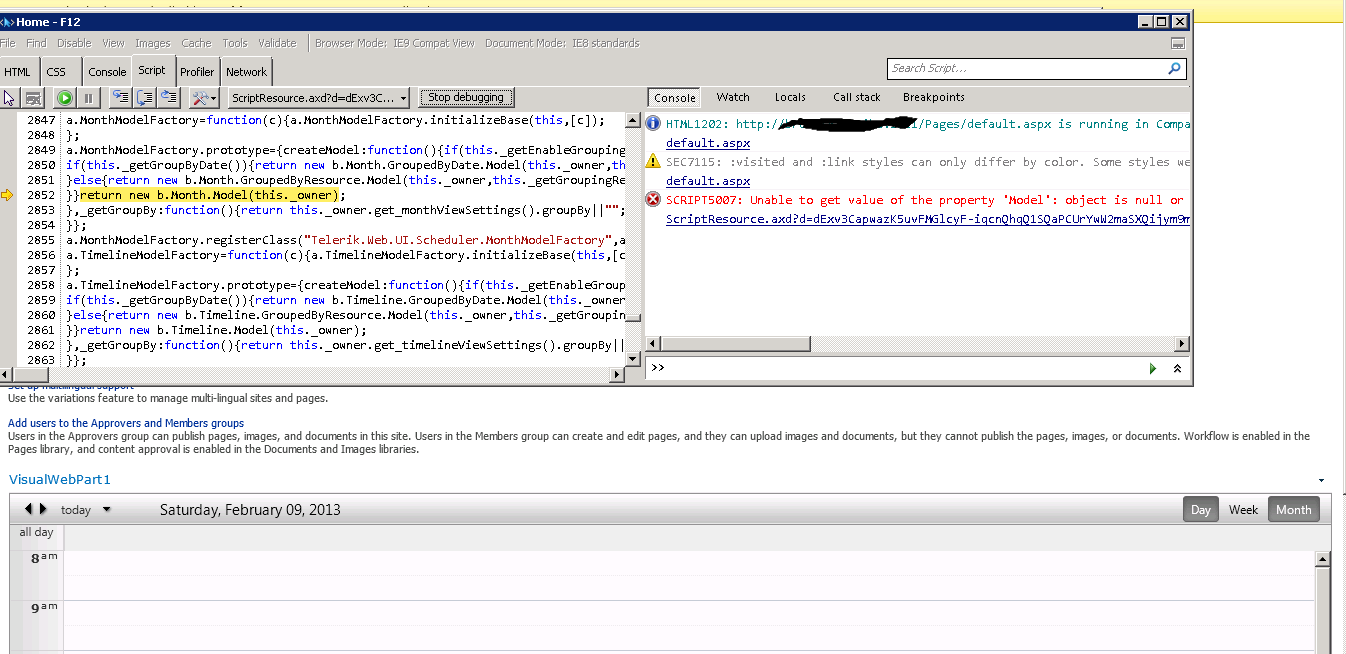Click the green run script arrow in console
Image resolution: width=1346 pixels, height=654 pixels.
coord(1153,368)
